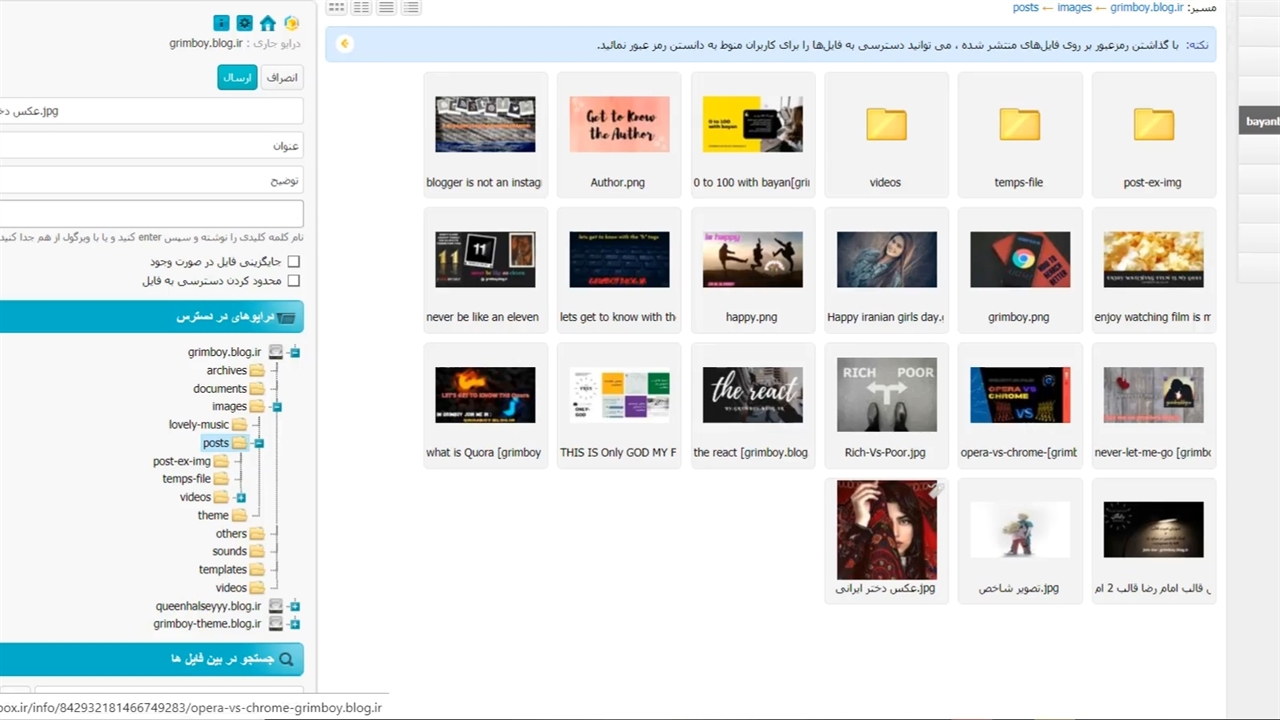Enable replace file if exists checkbox
1280x720 pixels.
(293, 262)
